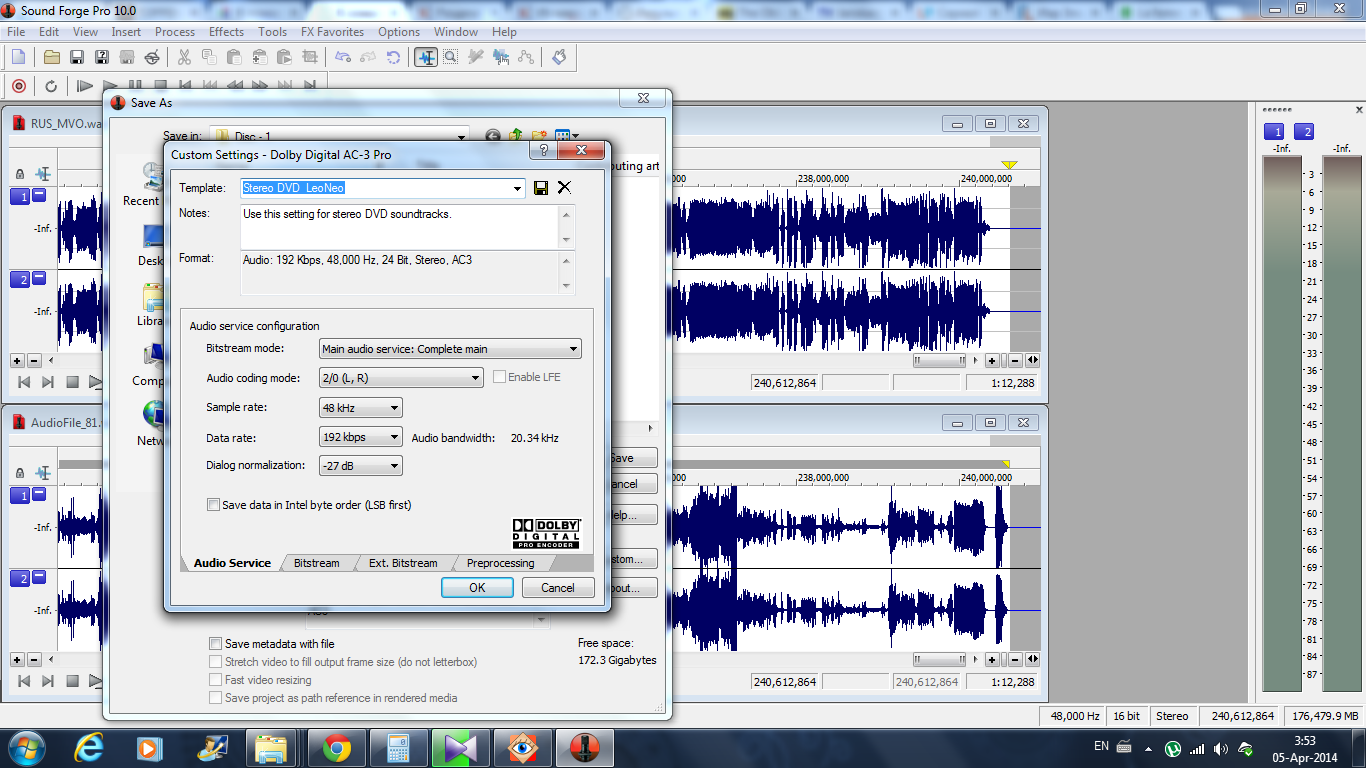Image resolution: width=1366 pixels, height=768 pixels.
Task: Click the Cut scissors toolbar icon
Action: point(184,57)
